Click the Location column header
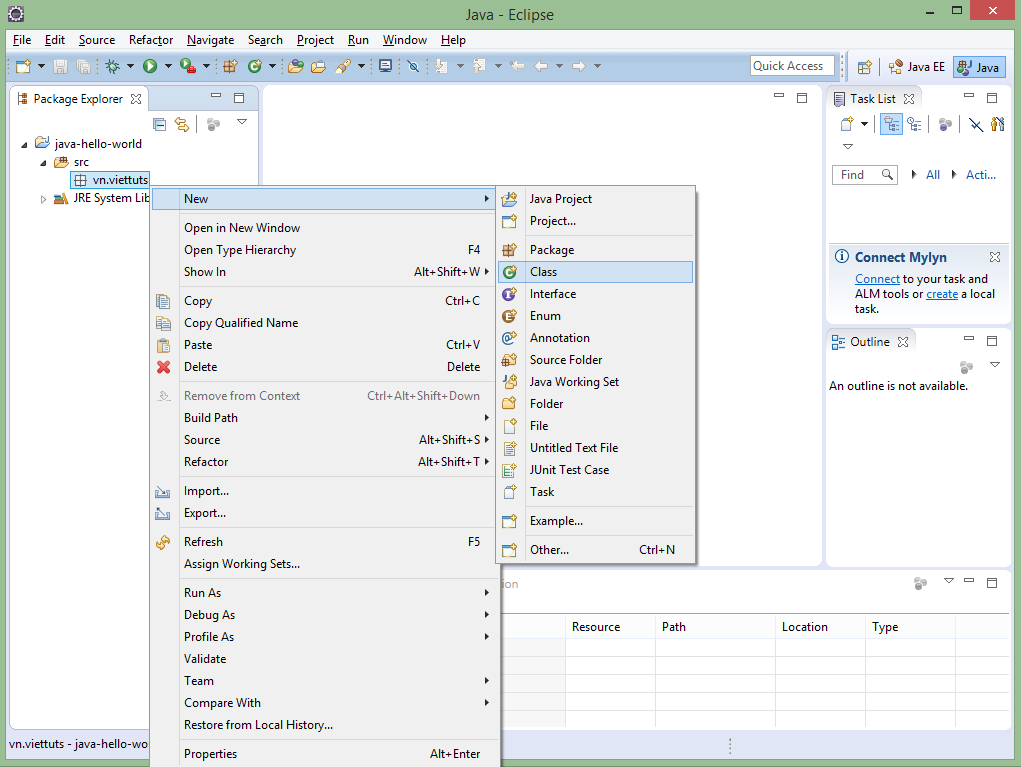Image resolution: width=1021 pixels, height=767 pixels. click(820, 627)
